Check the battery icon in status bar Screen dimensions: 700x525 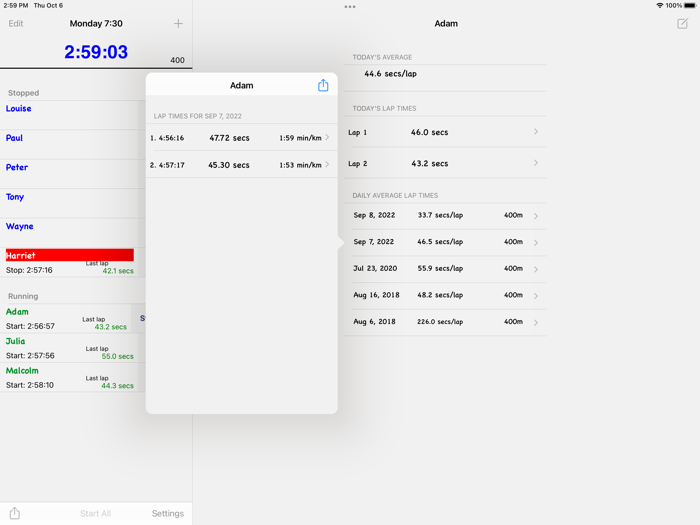click(x=689, y=6)
